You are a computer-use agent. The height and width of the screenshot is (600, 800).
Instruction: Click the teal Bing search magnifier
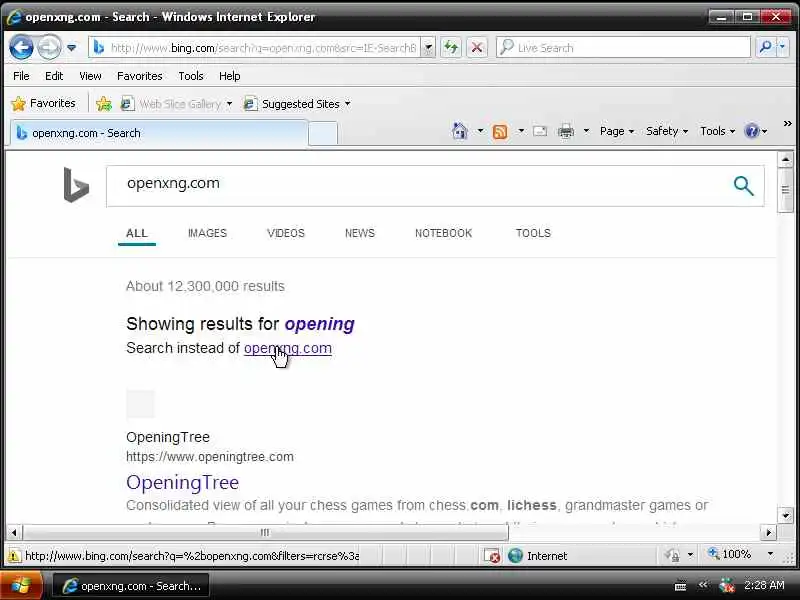pos(743,186)
